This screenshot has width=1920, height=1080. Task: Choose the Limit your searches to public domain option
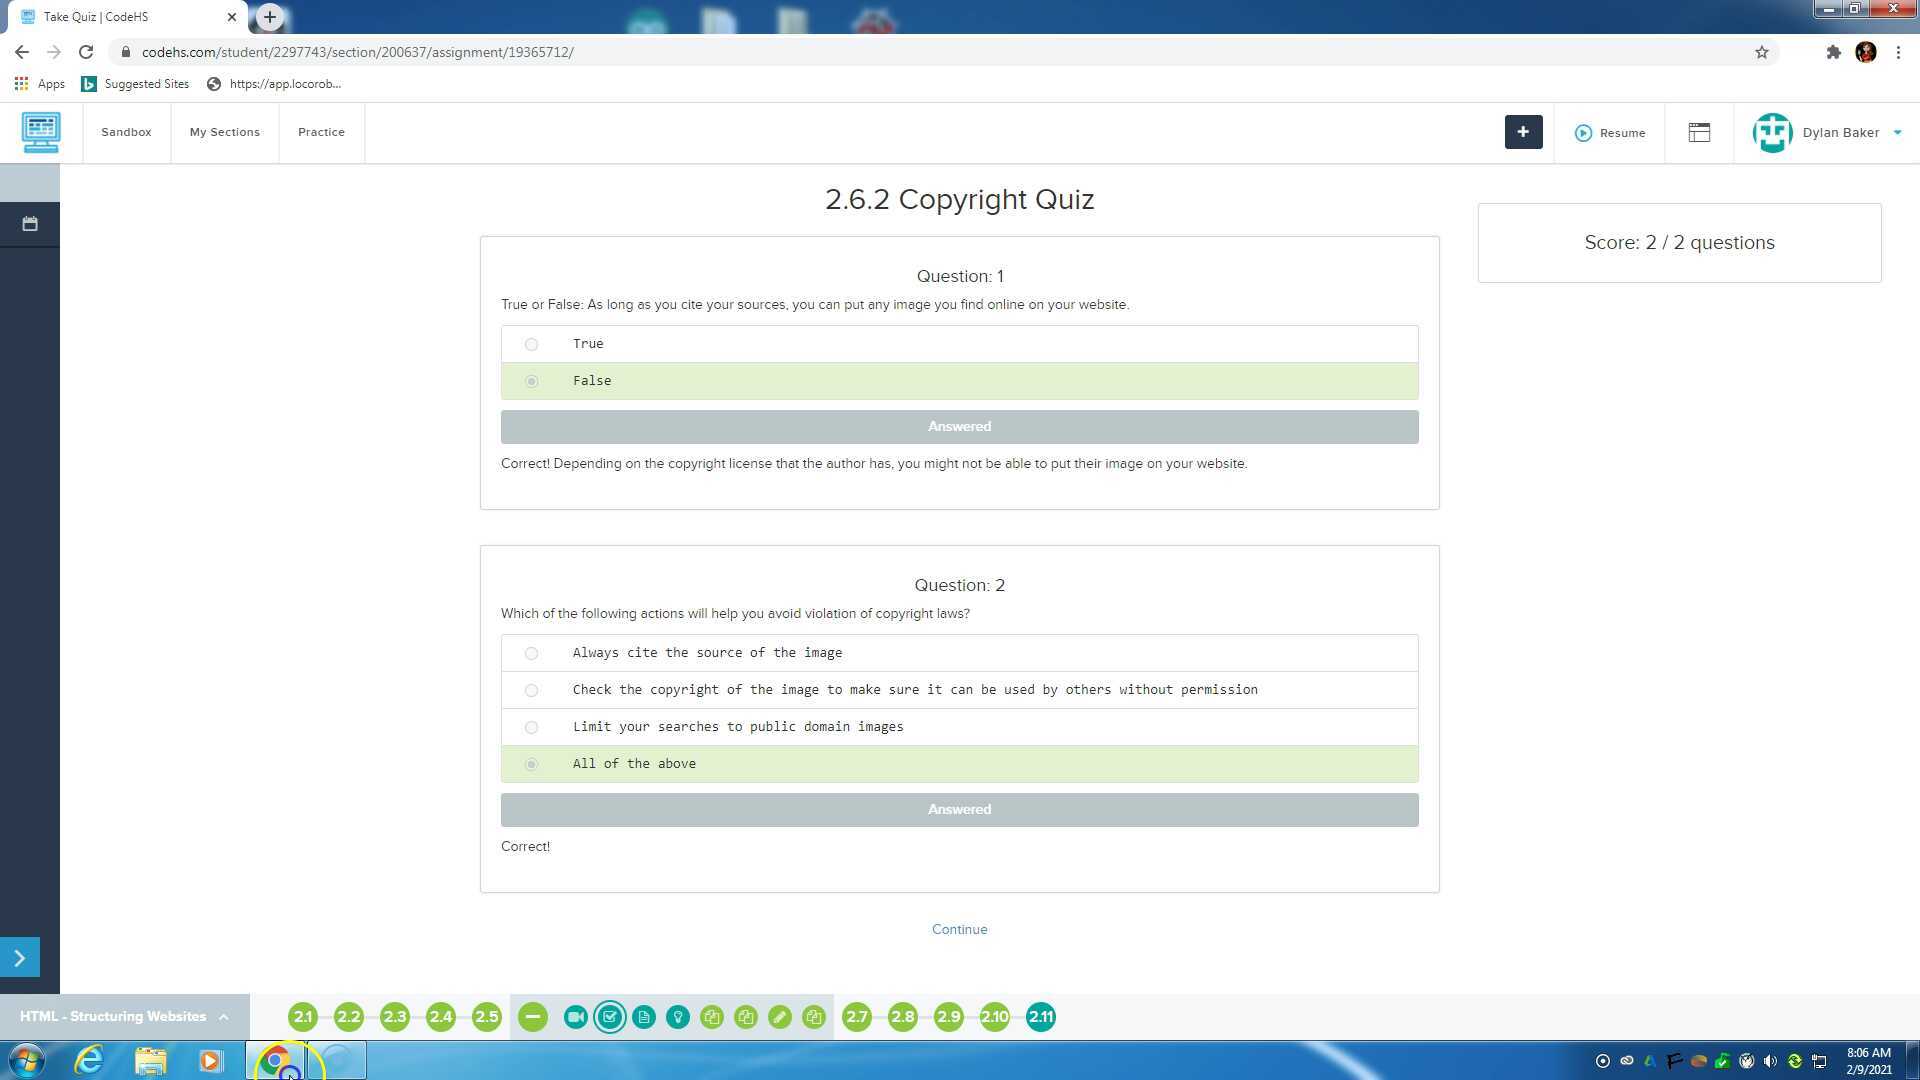(x=531, y=727)
